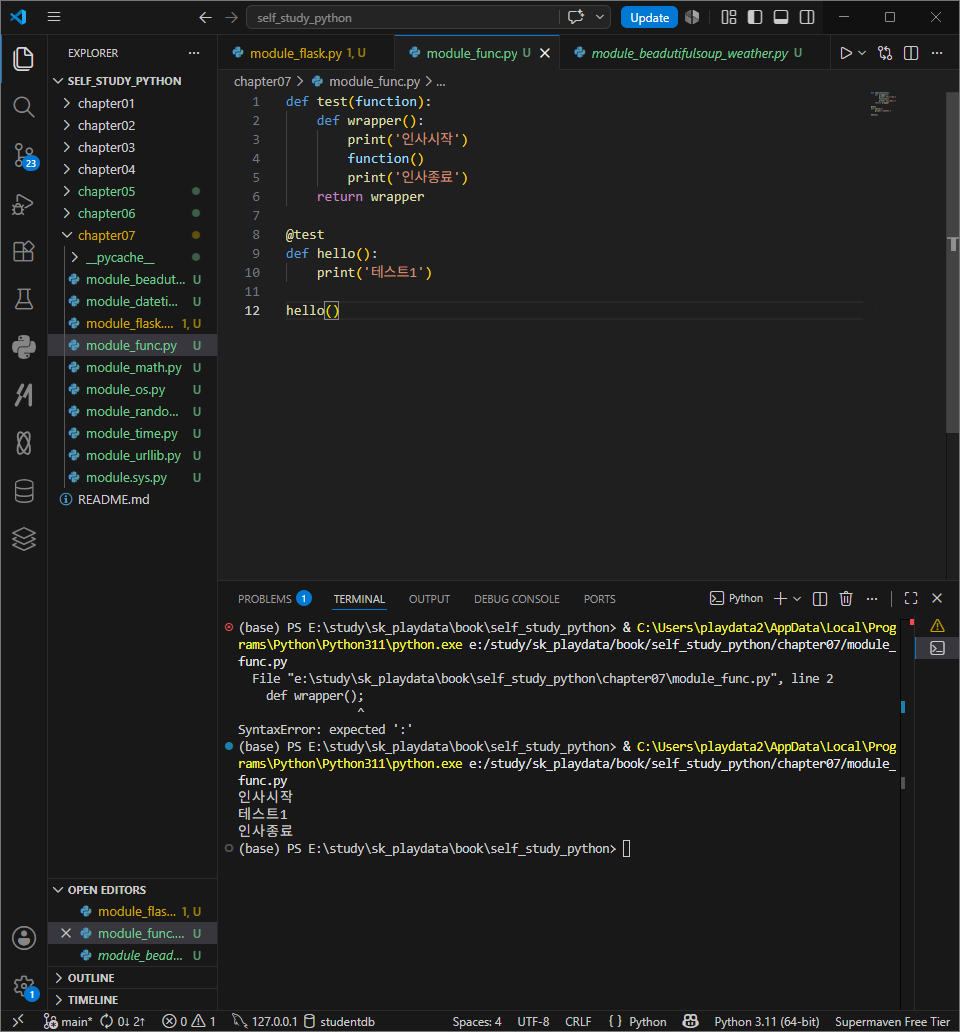Switch to module_flask.py editor tab
This screenshot has width=960, height=1032.
point(306,53)
